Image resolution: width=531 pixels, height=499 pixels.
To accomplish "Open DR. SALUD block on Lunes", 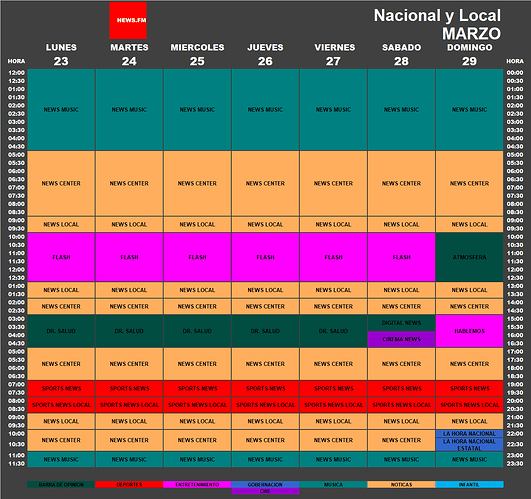I will click(61, 331).
